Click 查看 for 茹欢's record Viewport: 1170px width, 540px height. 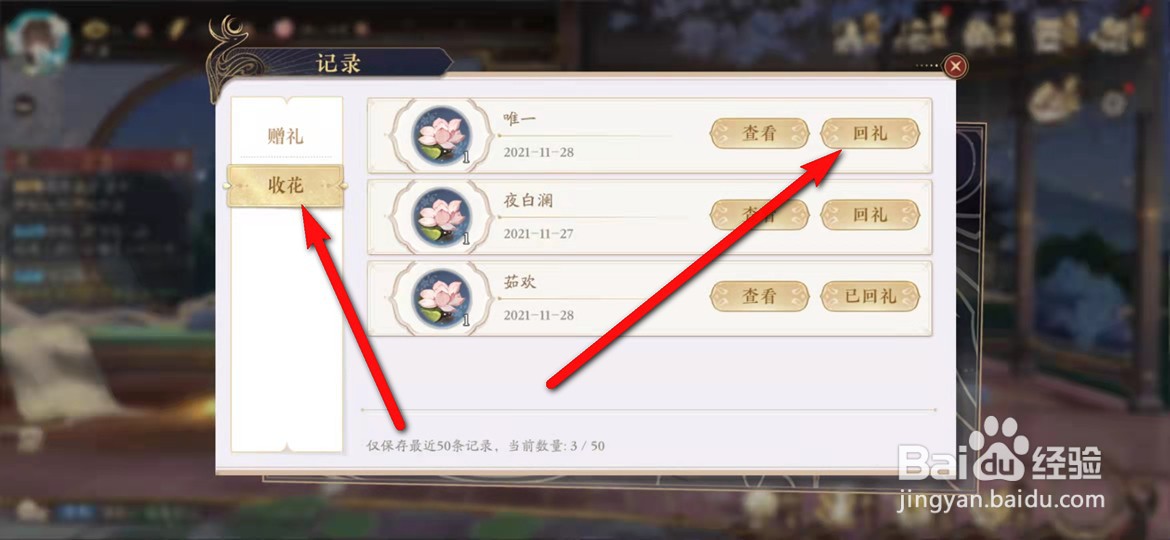(759, 296)
